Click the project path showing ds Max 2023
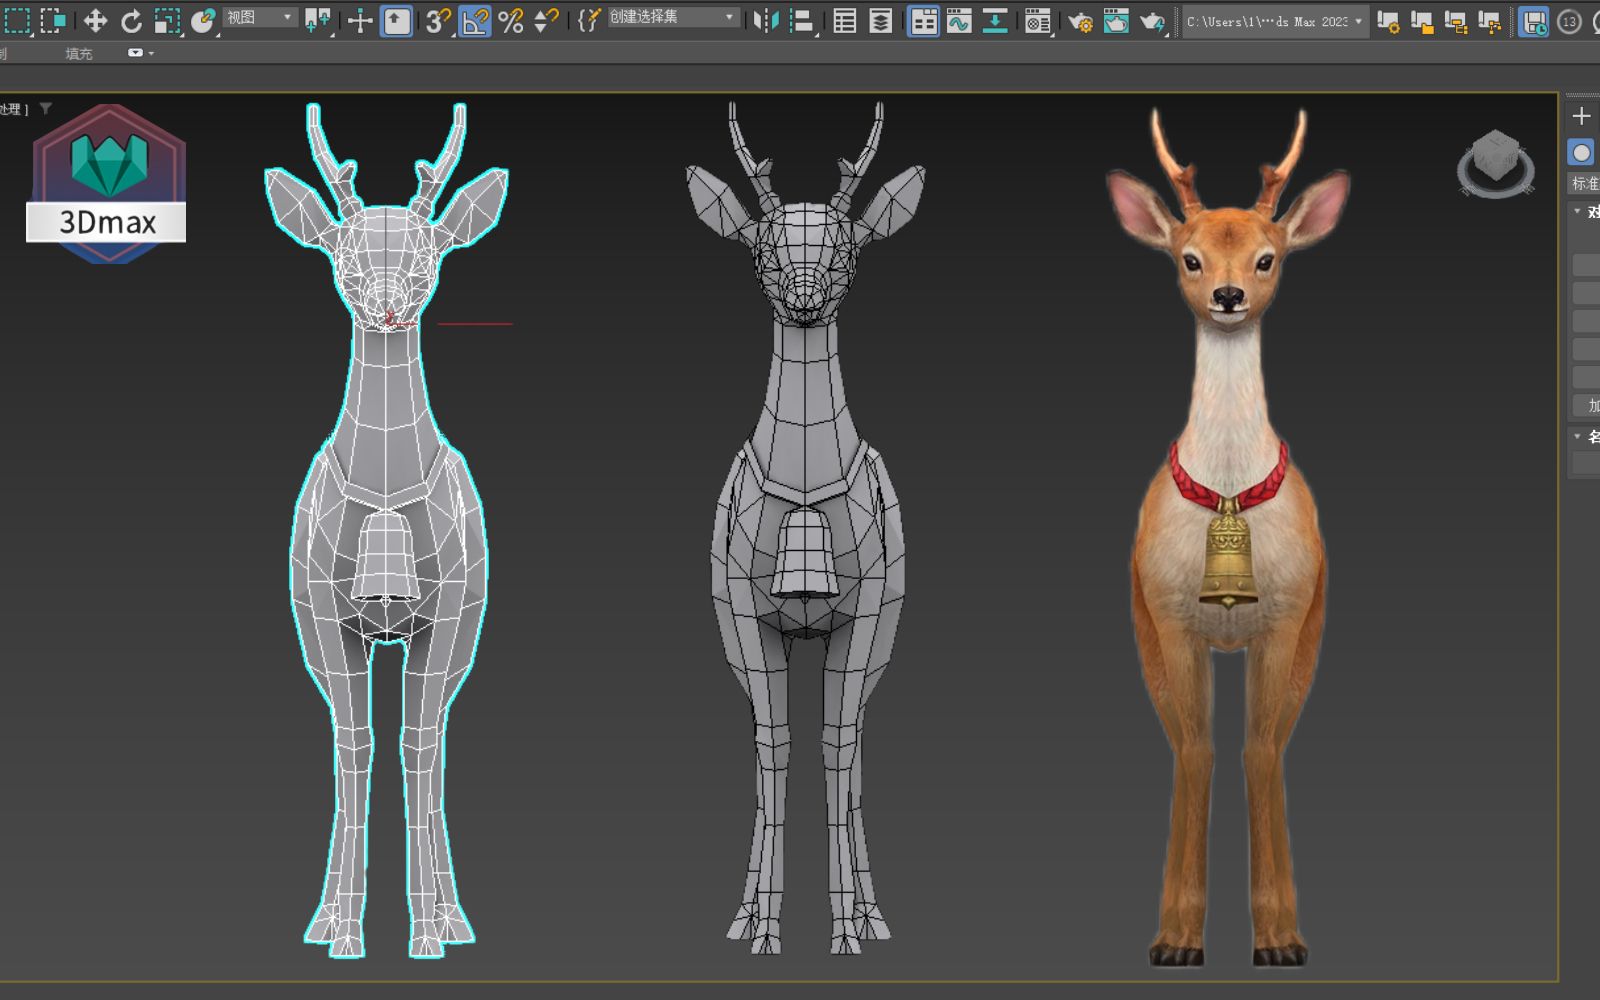The image size is (1600, 1000). 1270,20
